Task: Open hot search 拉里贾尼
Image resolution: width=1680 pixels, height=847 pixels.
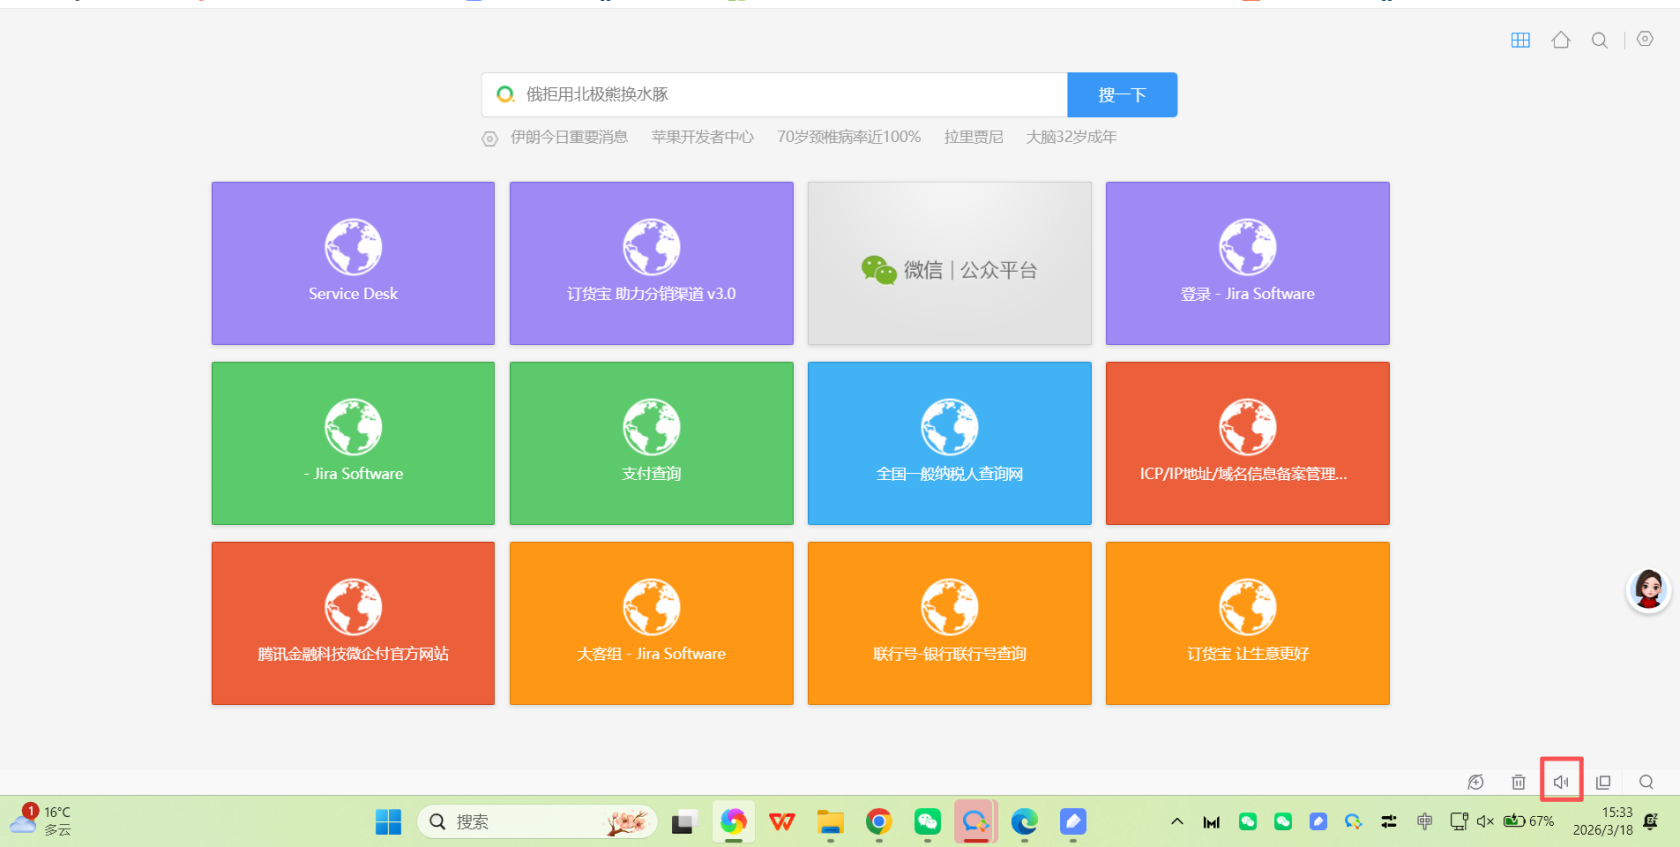Action: coord(973,137)
